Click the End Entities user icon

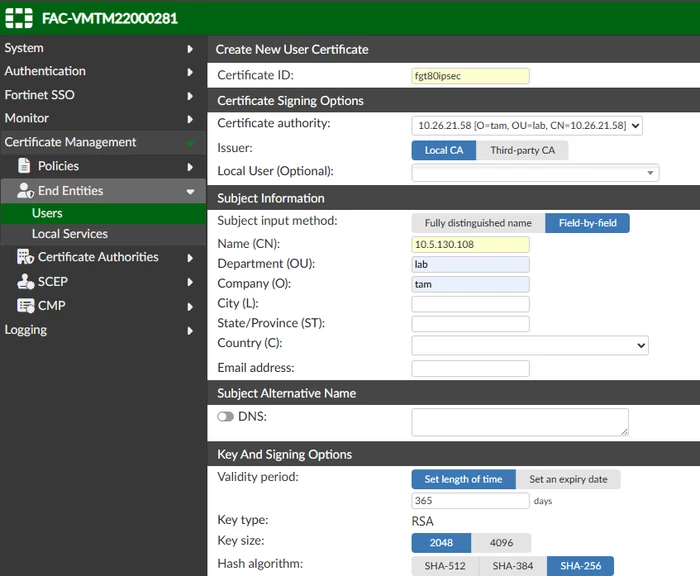point(25,191)
